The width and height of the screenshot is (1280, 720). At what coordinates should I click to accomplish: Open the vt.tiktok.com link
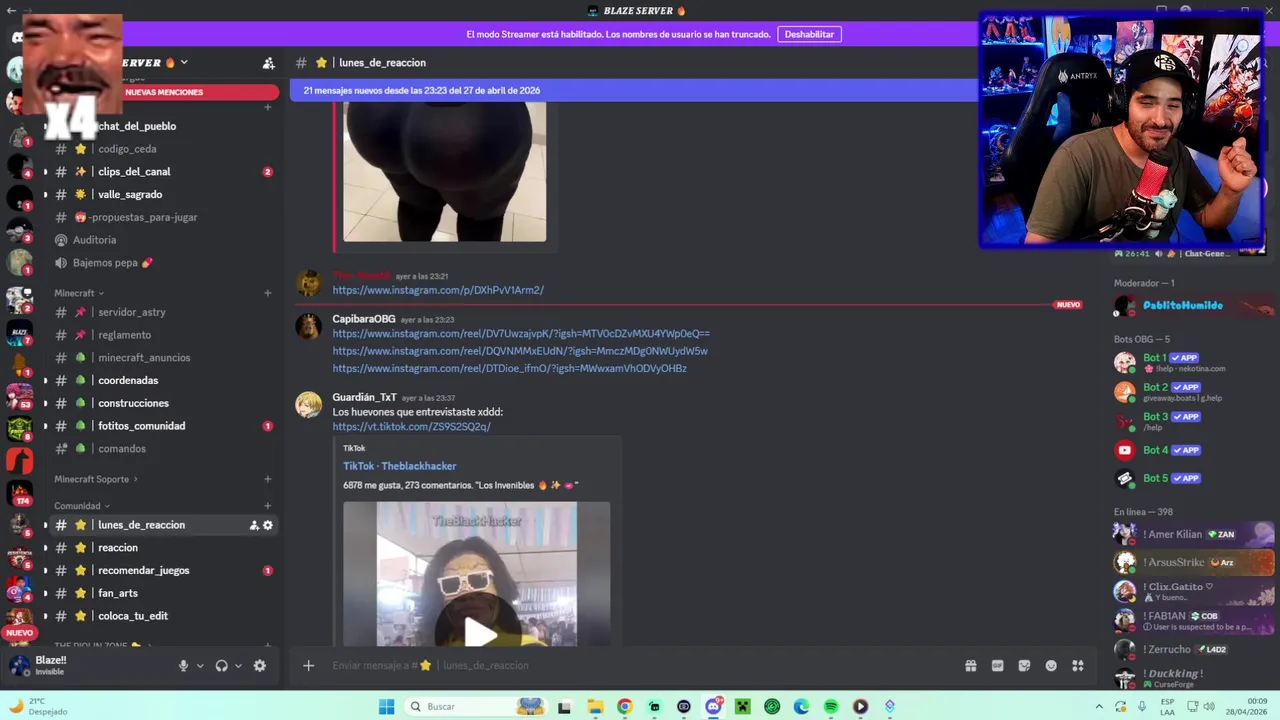[x=411, y=427]
